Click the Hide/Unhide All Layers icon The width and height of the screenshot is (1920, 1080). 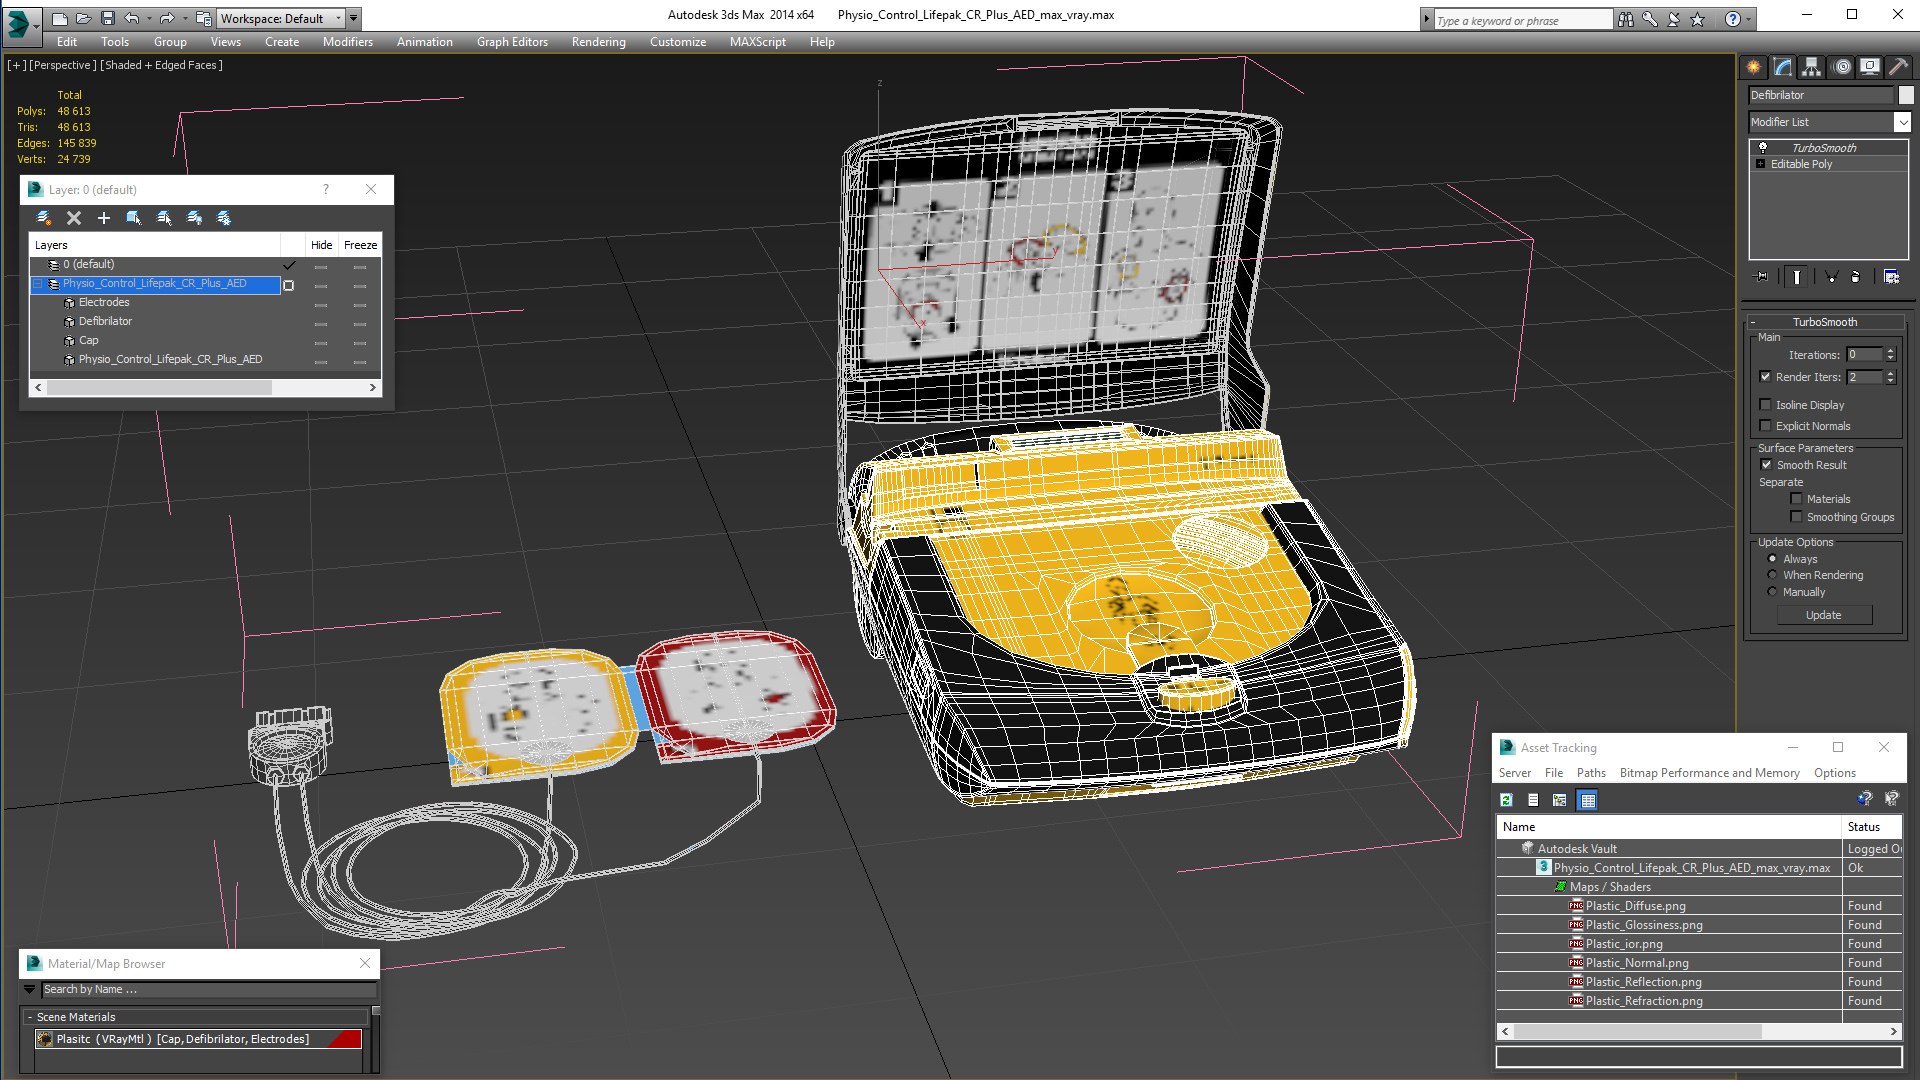194,218
